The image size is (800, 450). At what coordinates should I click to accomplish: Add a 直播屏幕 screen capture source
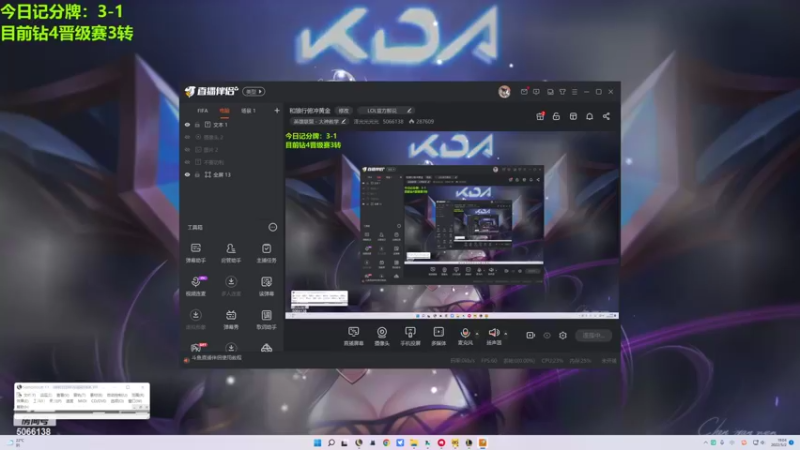pyautogui.click(x=353, y=336)
